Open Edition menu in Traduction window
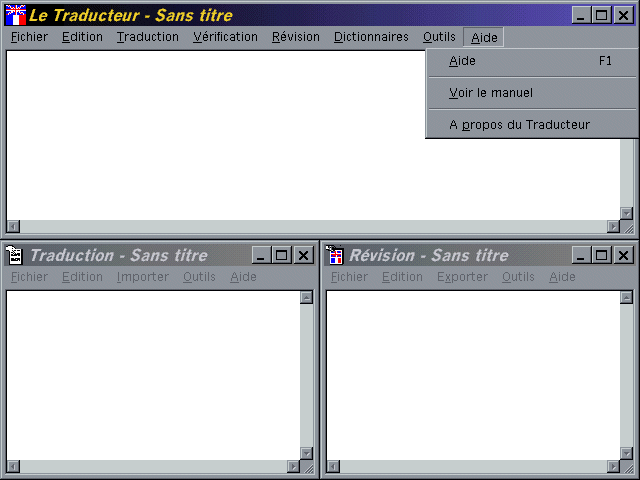 pyautogui.click(x=82, y=277)
